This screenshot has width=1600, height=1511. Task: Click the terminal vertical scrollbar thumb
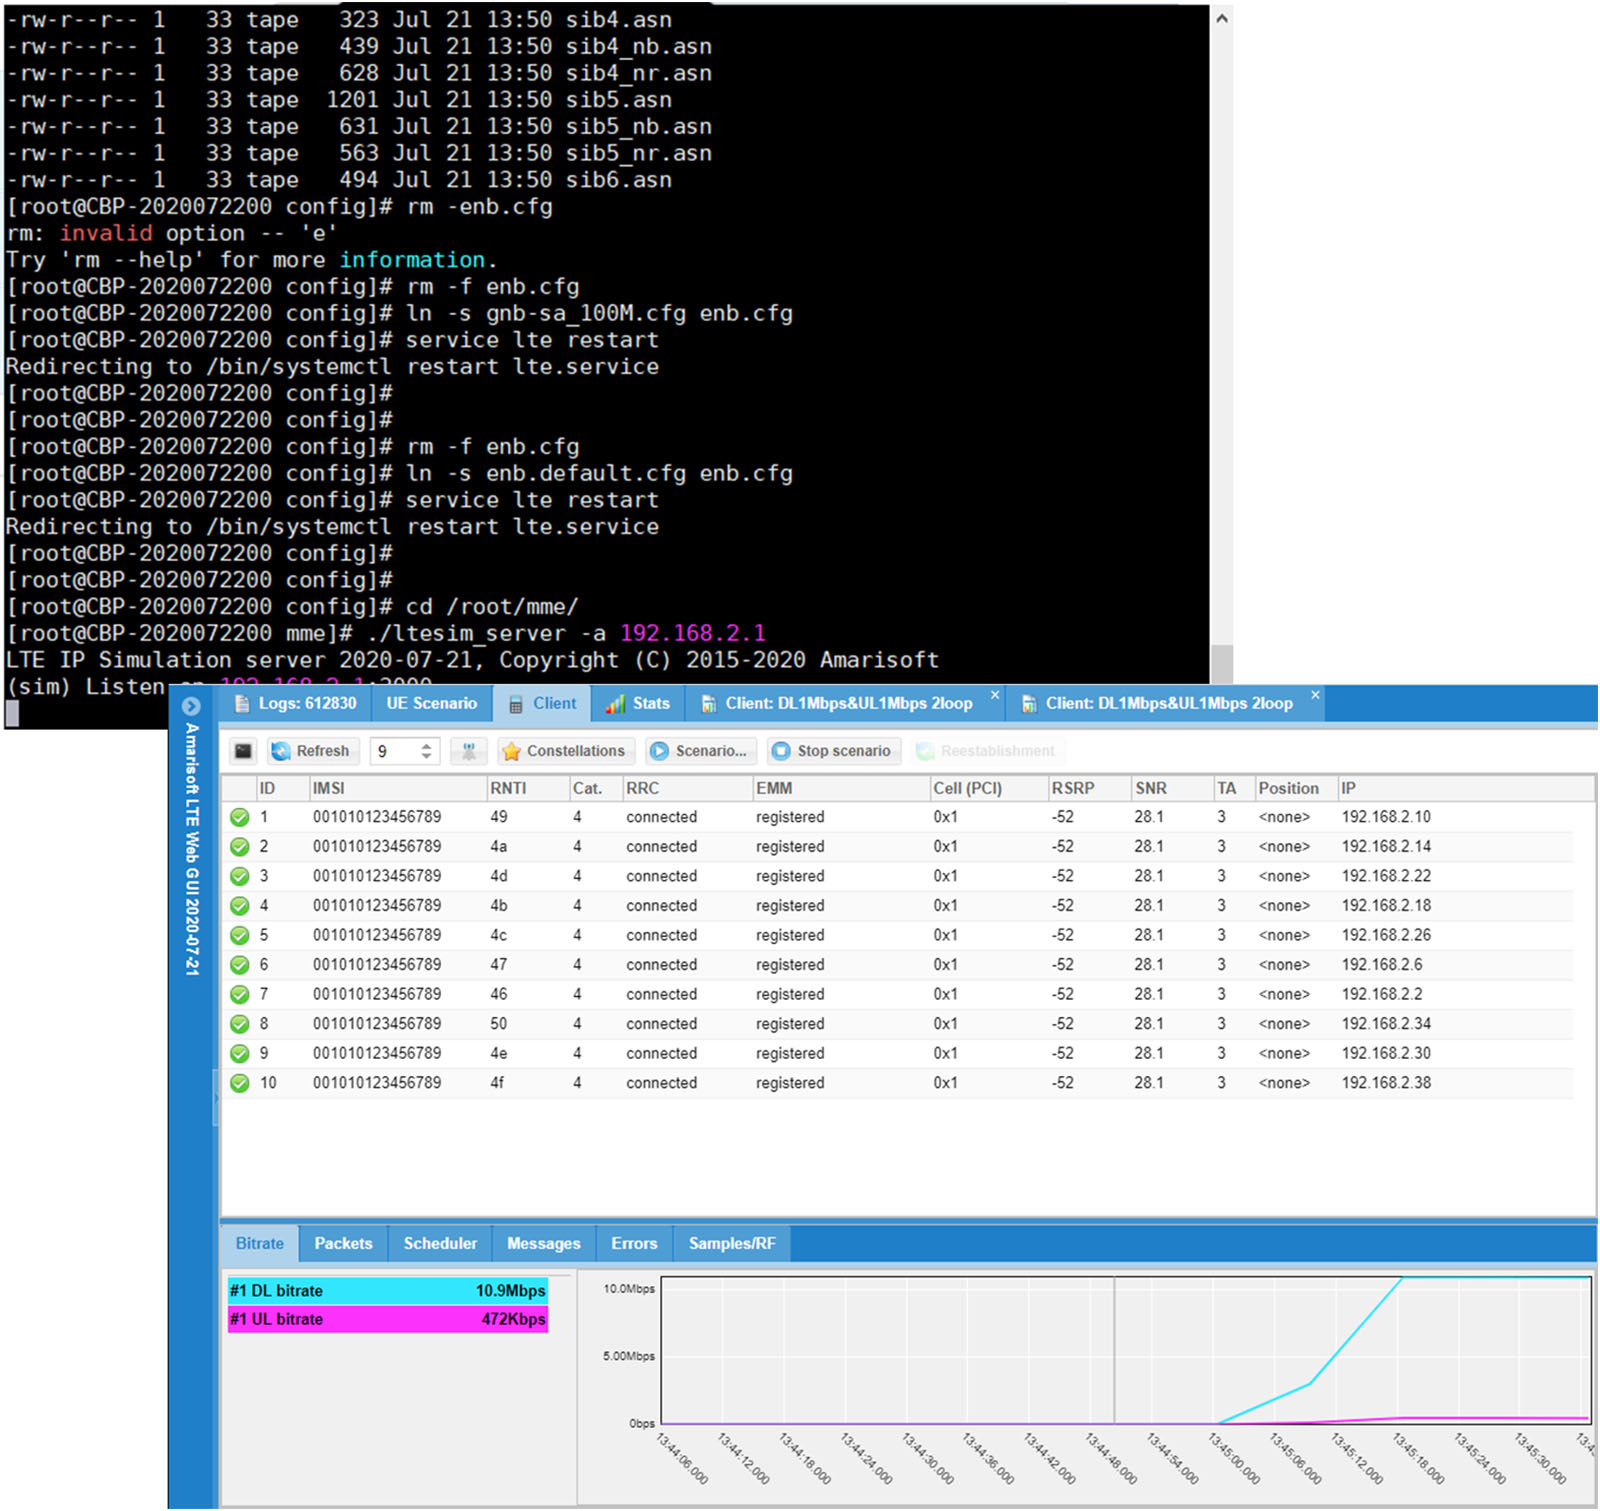(x=1221, y=665)
